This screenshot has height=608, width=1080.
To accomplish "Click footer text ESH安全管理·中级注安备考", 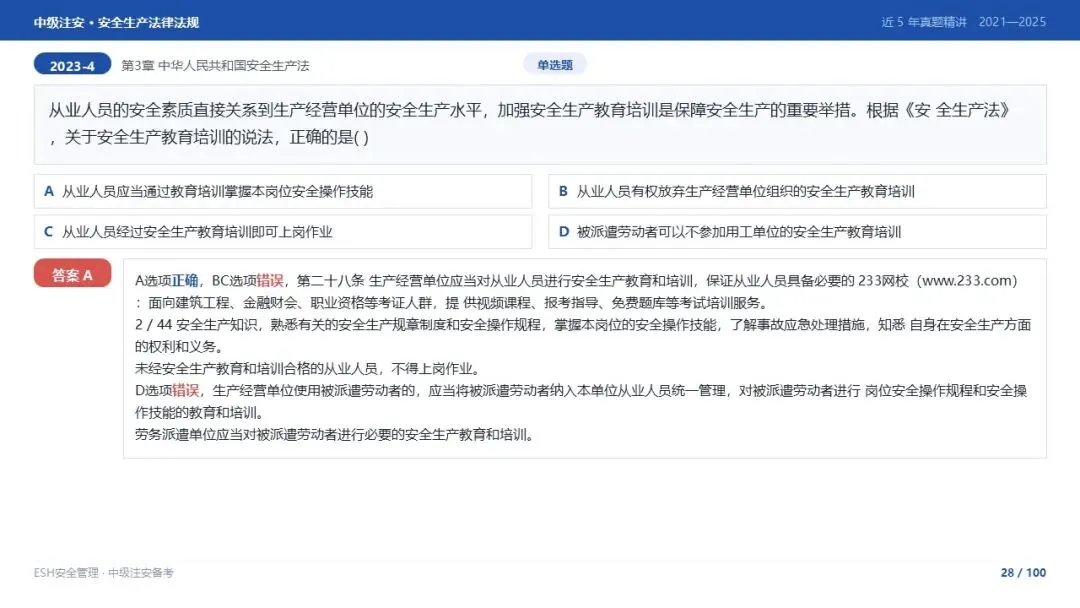I will (104, 572).
